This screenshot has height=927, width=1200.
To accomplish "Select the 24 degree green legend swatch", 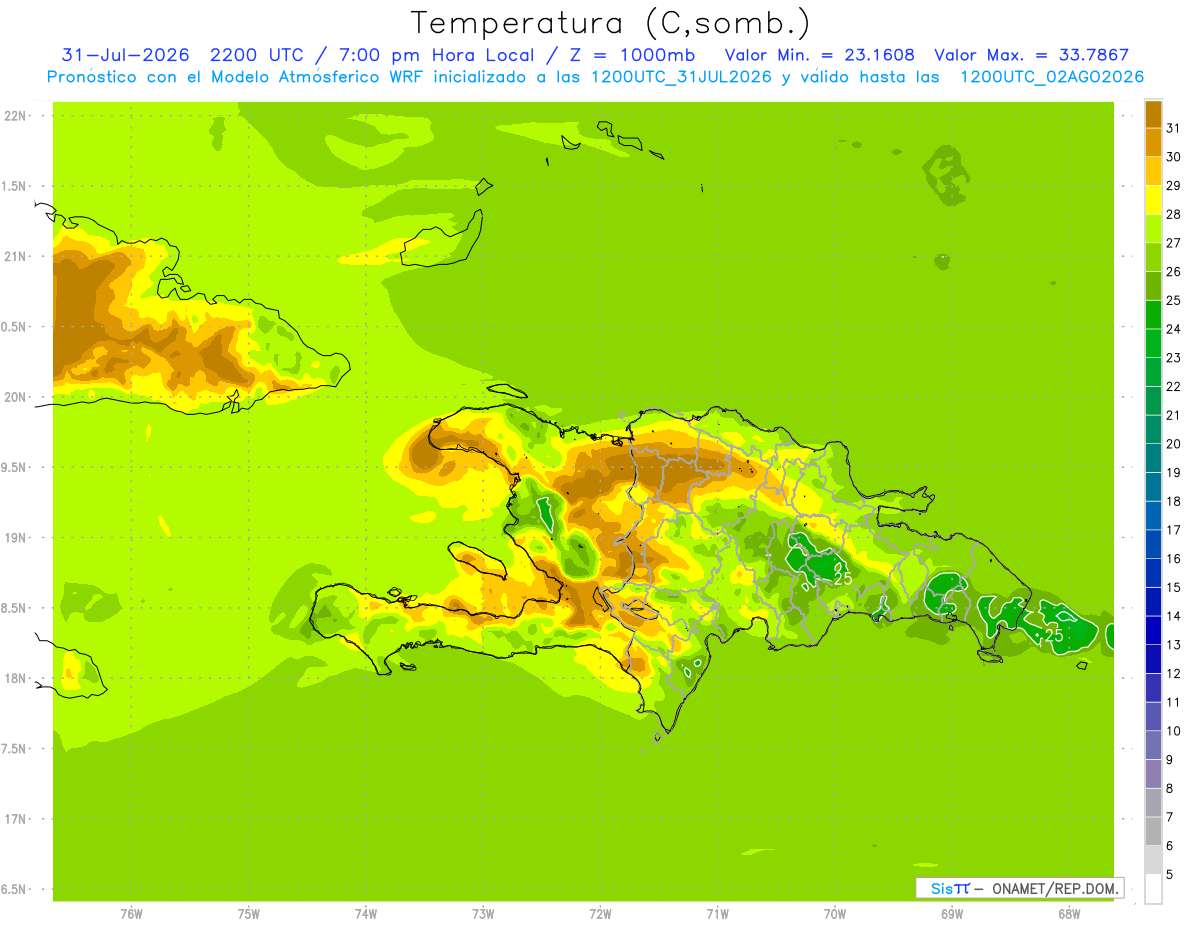I will click(1153, 315).
